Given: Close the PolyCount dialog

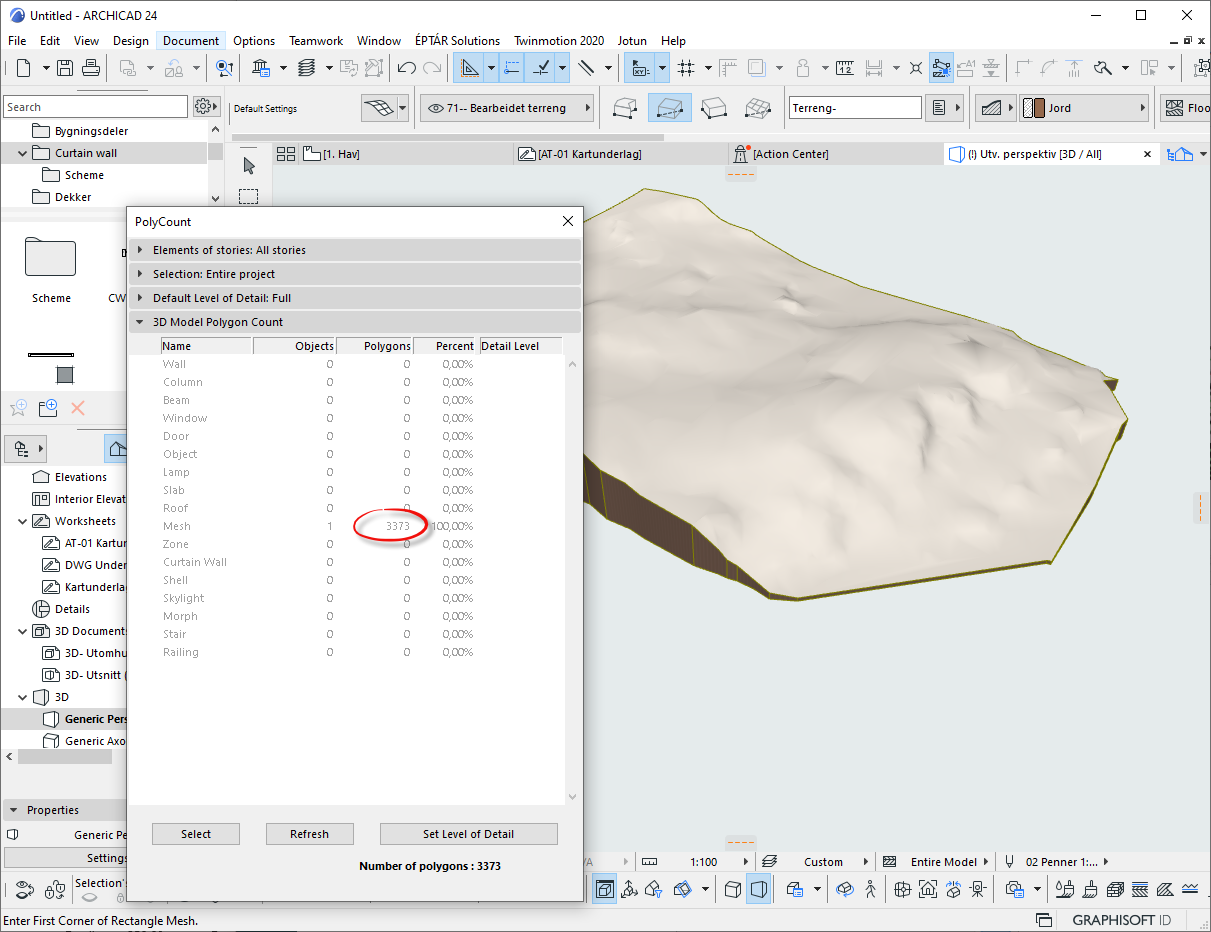Looking at the screenshot, I should pos(568,221).
